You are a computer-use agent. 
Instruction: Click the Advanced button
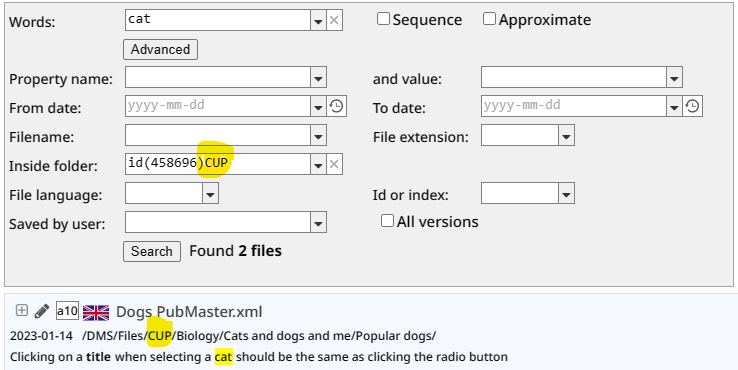[x=160, y=49]
